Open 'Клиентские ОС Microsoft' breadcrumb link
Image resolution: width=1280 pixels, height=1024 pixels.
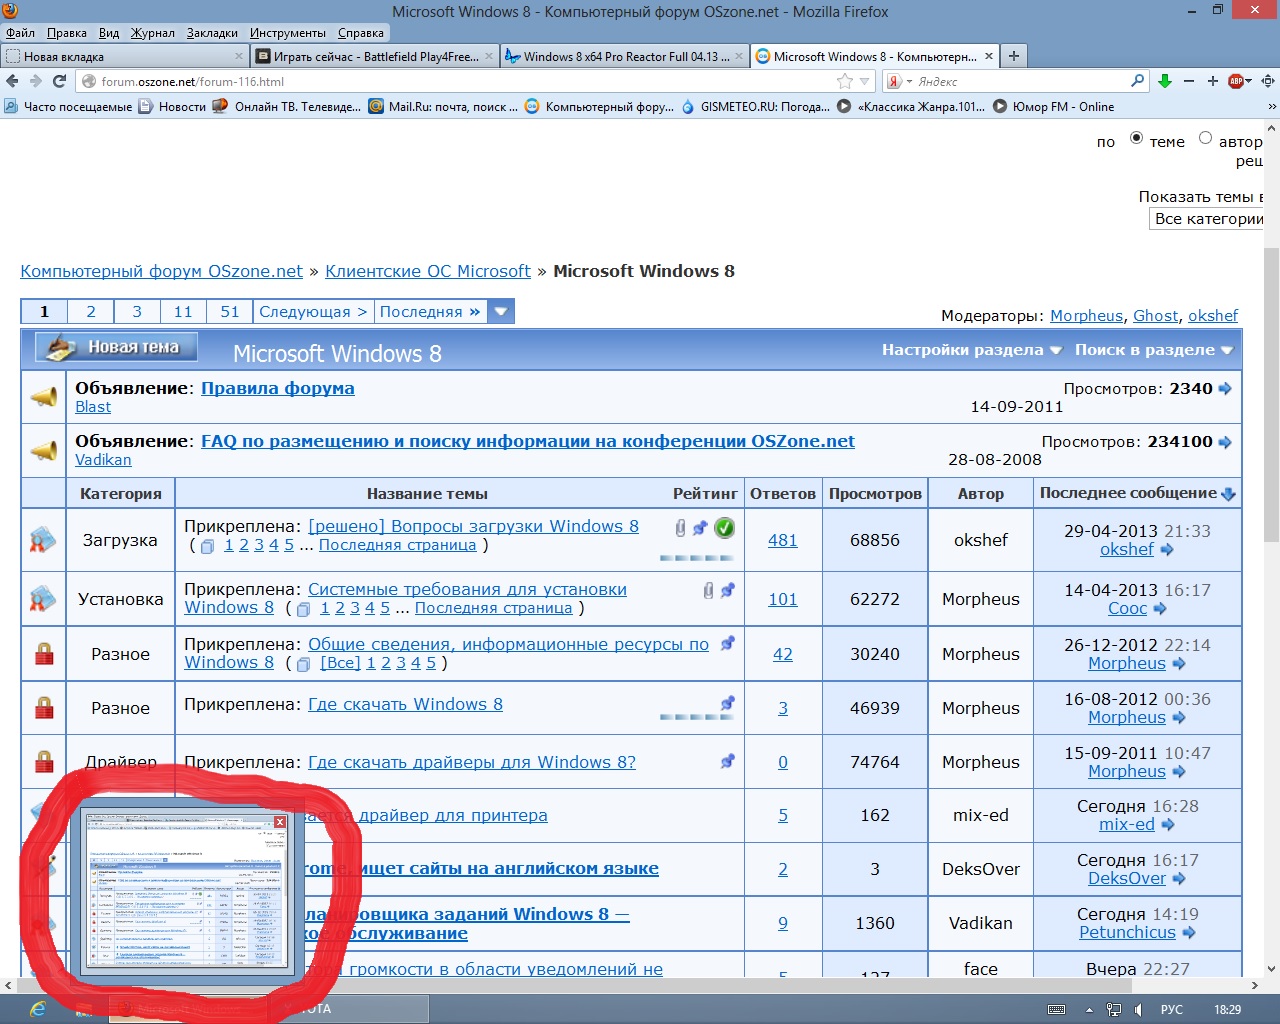[x=428, y=271]
